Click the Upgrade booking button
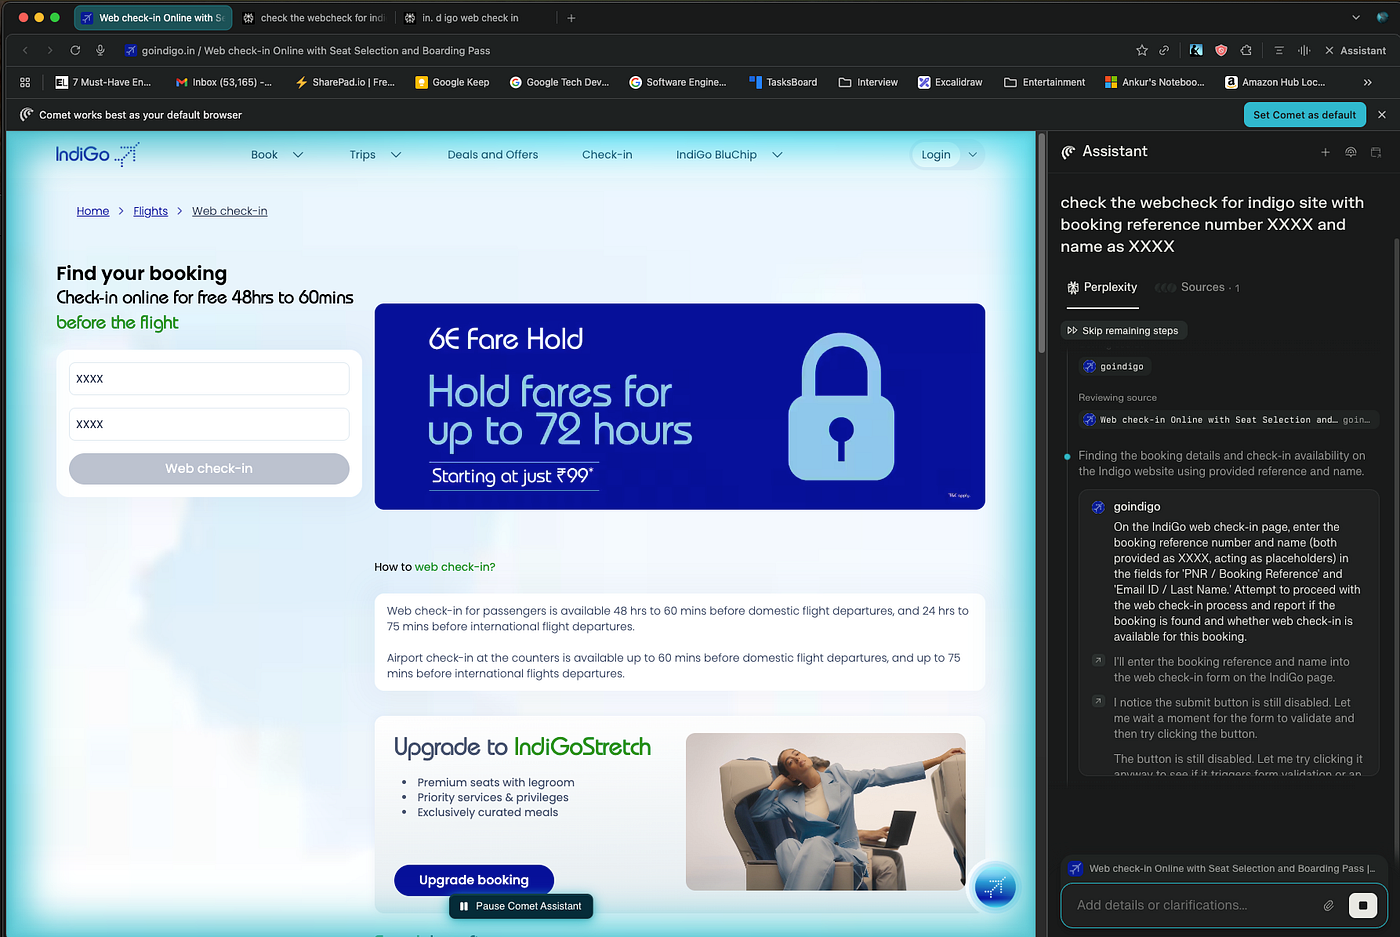The image size is (1400, 937). coord(474,880)
